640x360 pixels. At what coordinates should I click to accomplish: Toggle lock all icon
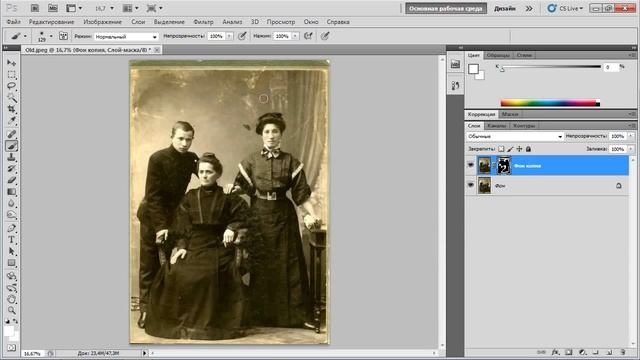[x=528, y=149]
